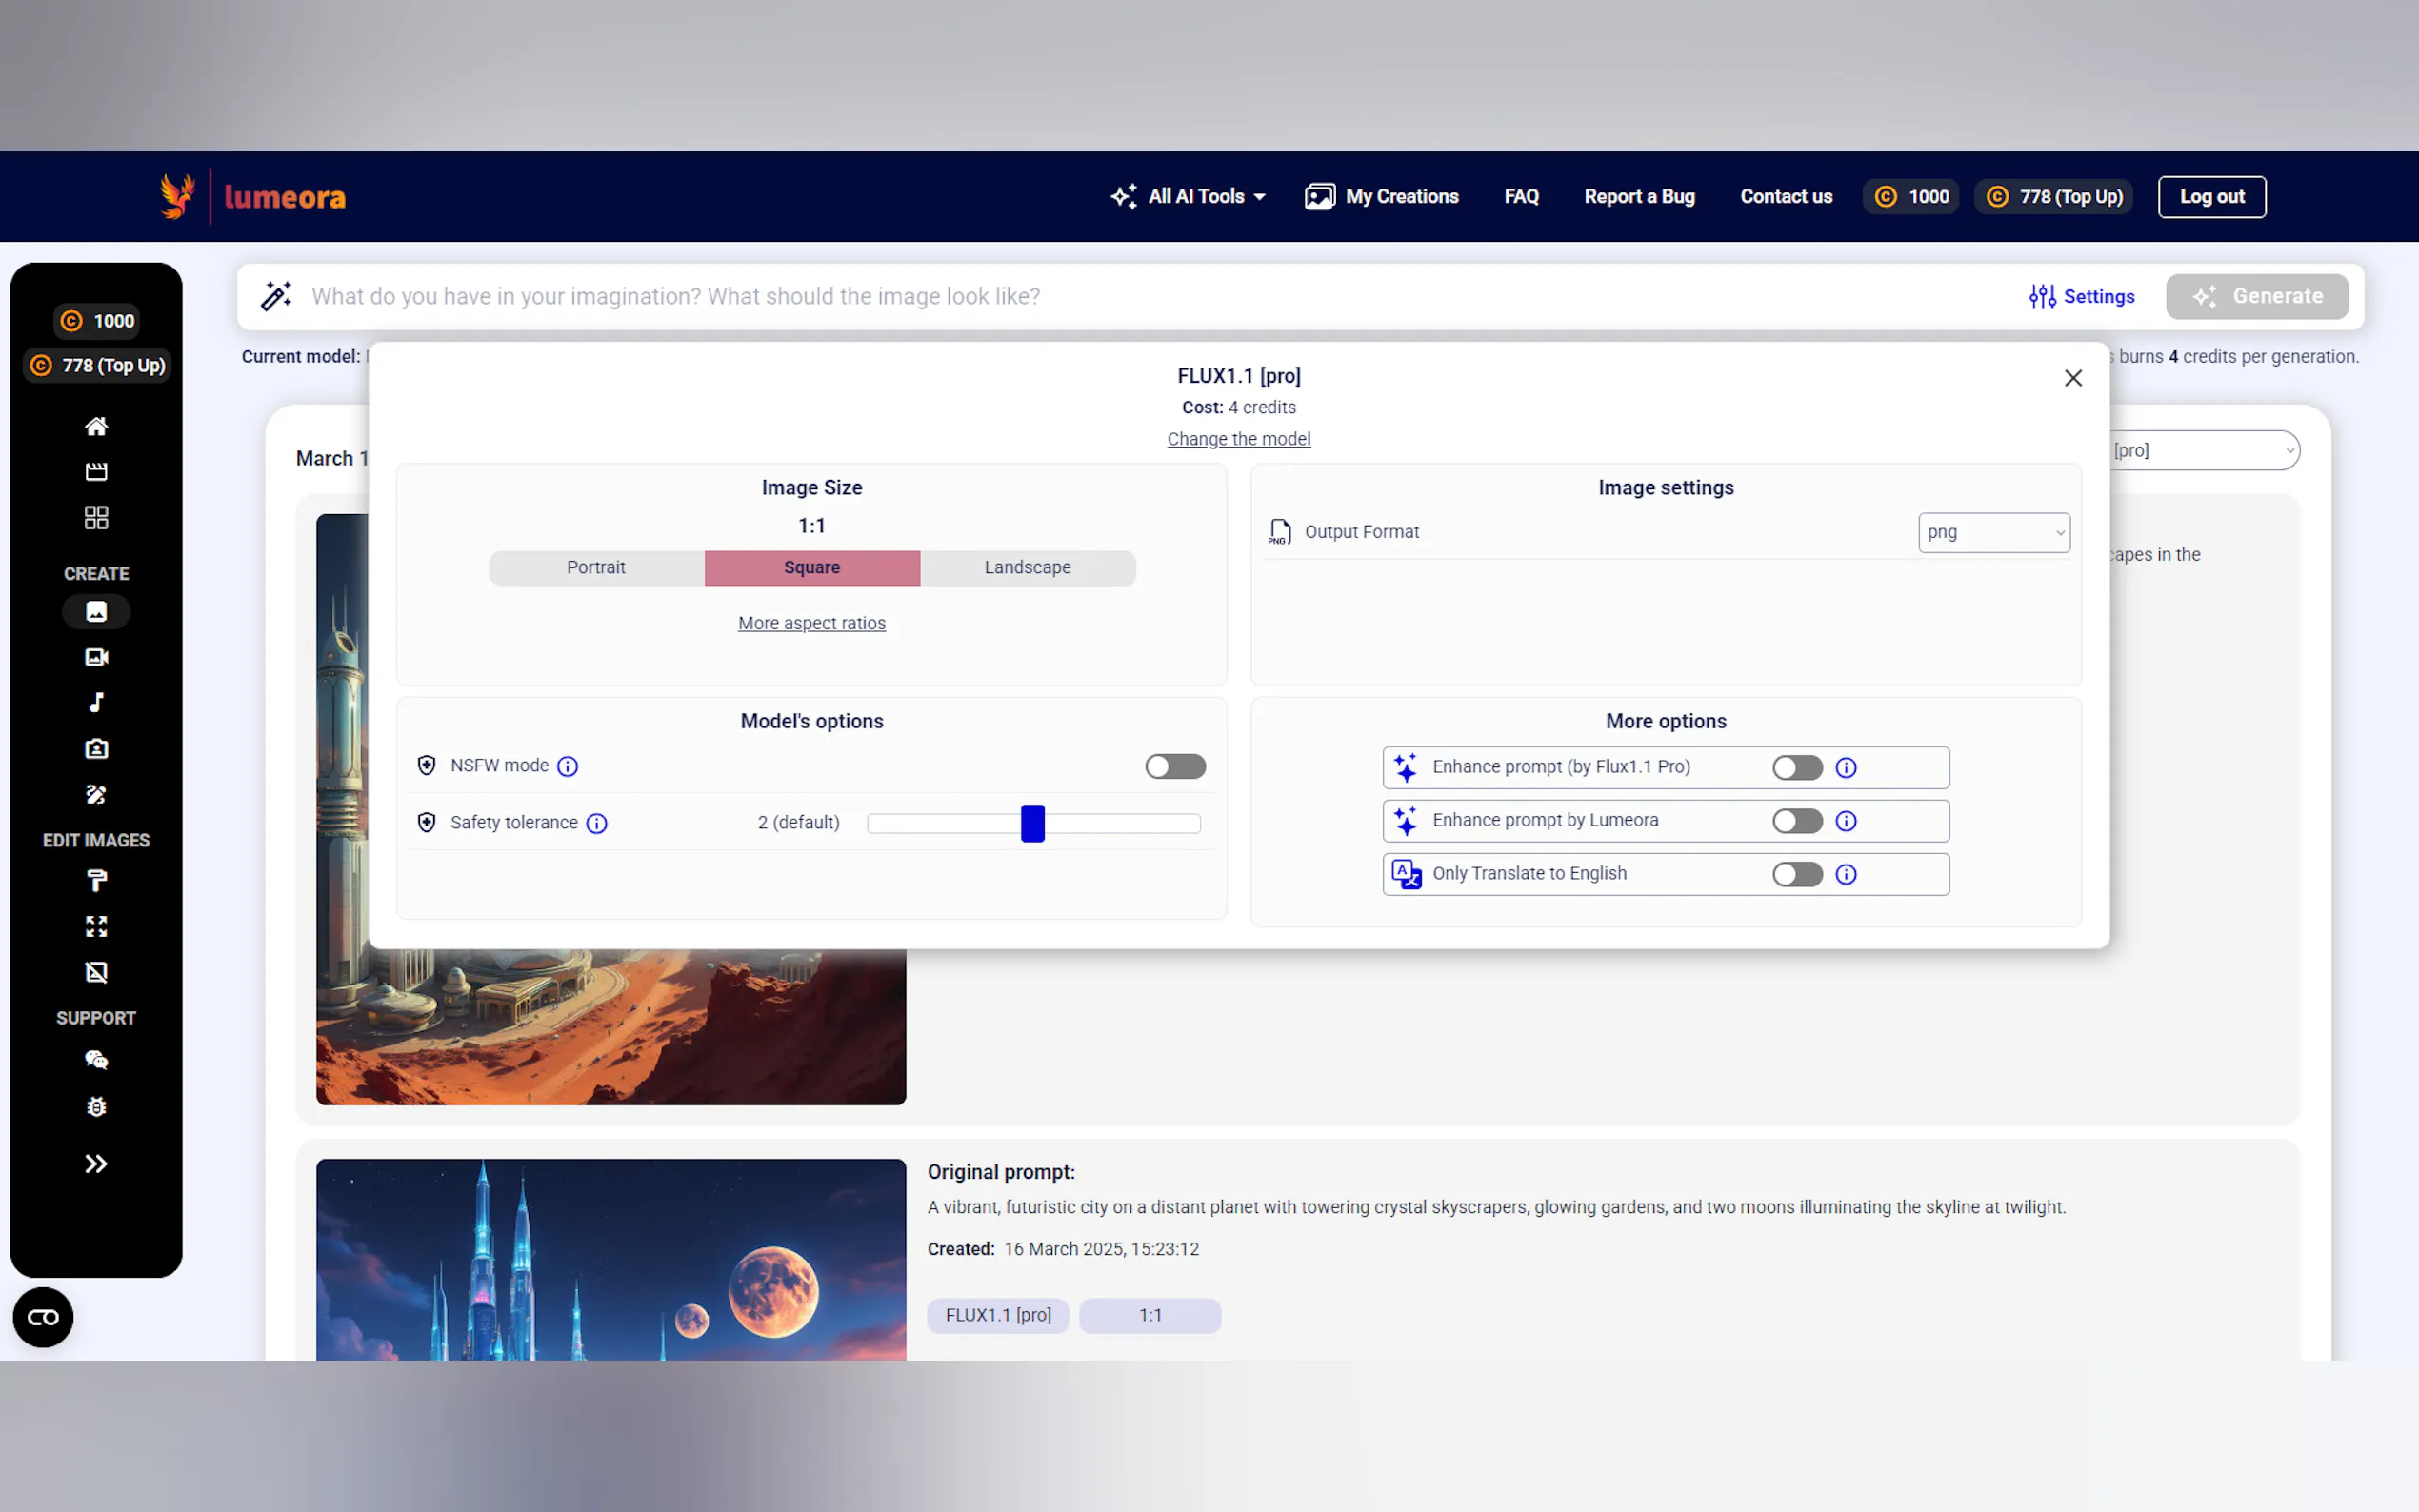
Task: Close the FLUX1.1 settings panel
Action: click(x=2073, y=378)
